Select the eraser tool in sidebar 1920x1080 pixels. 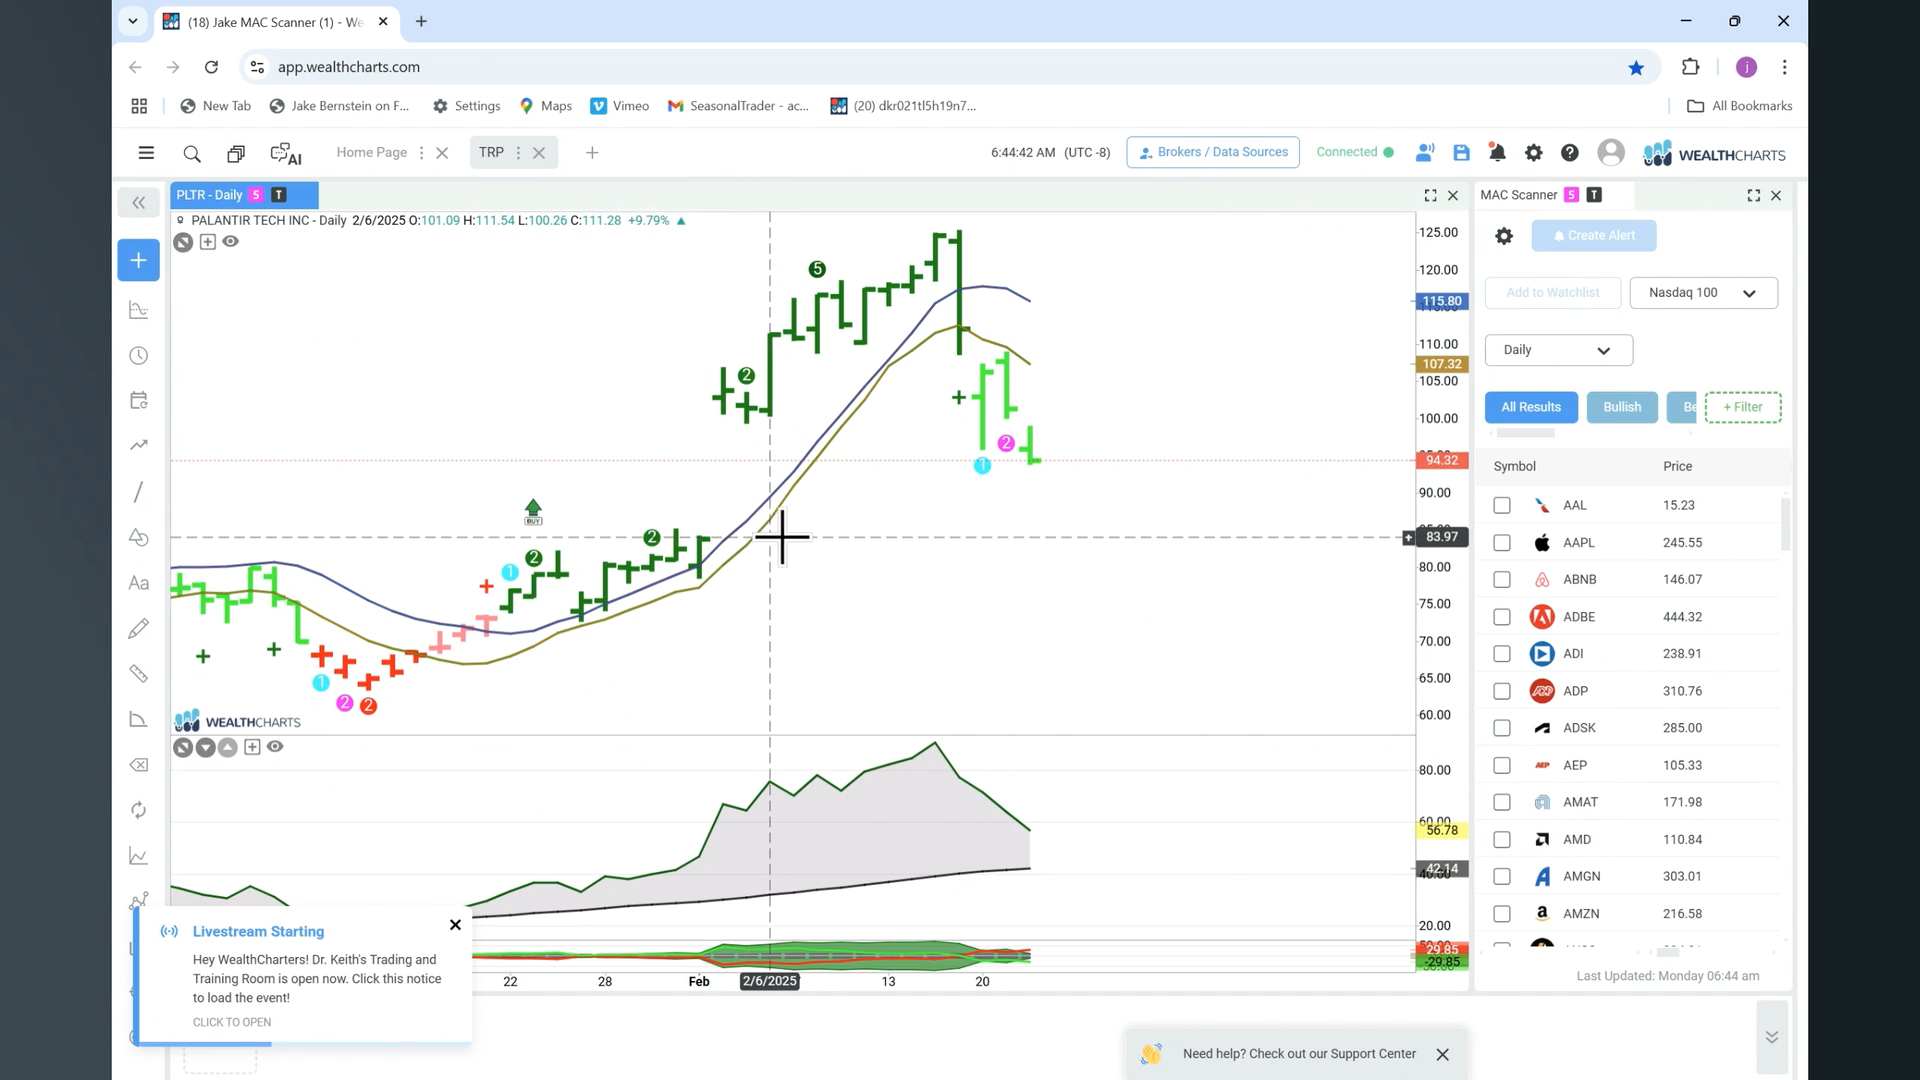[139, 765]
